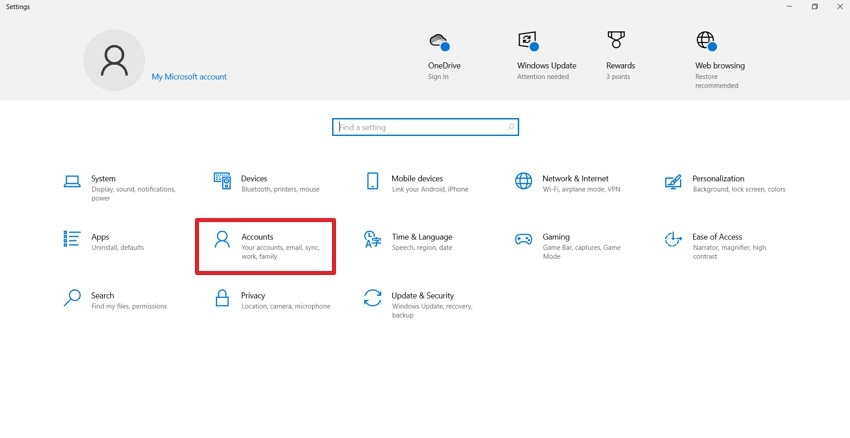The width and height of the screenshot is (850, 438).
Task: Click Web browsing Restore recommended text
Action: 717,81
